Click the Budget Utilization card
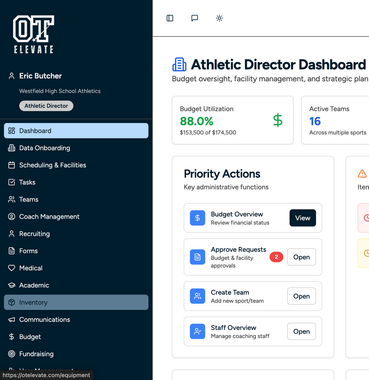 point(233,120)
